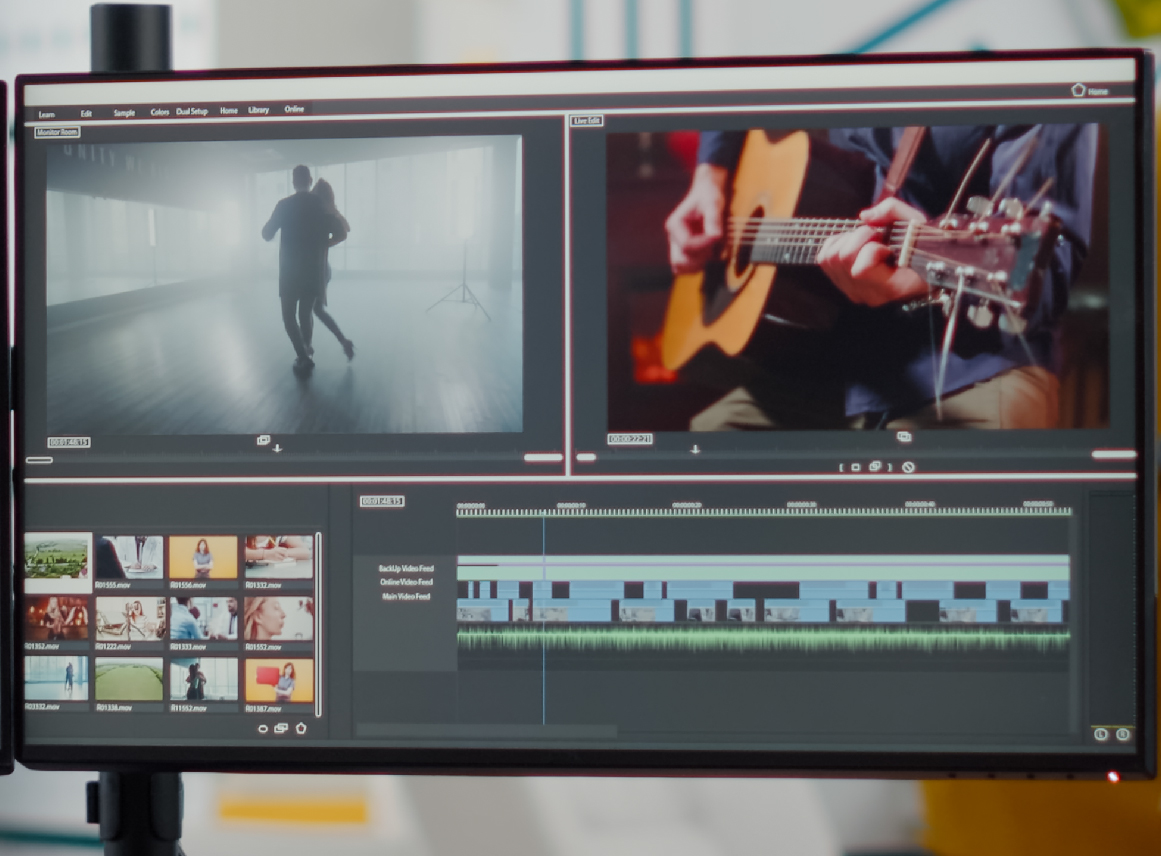
Task: Click the prohibited circle icon under Live Edit preview
Action: [908, 467]
